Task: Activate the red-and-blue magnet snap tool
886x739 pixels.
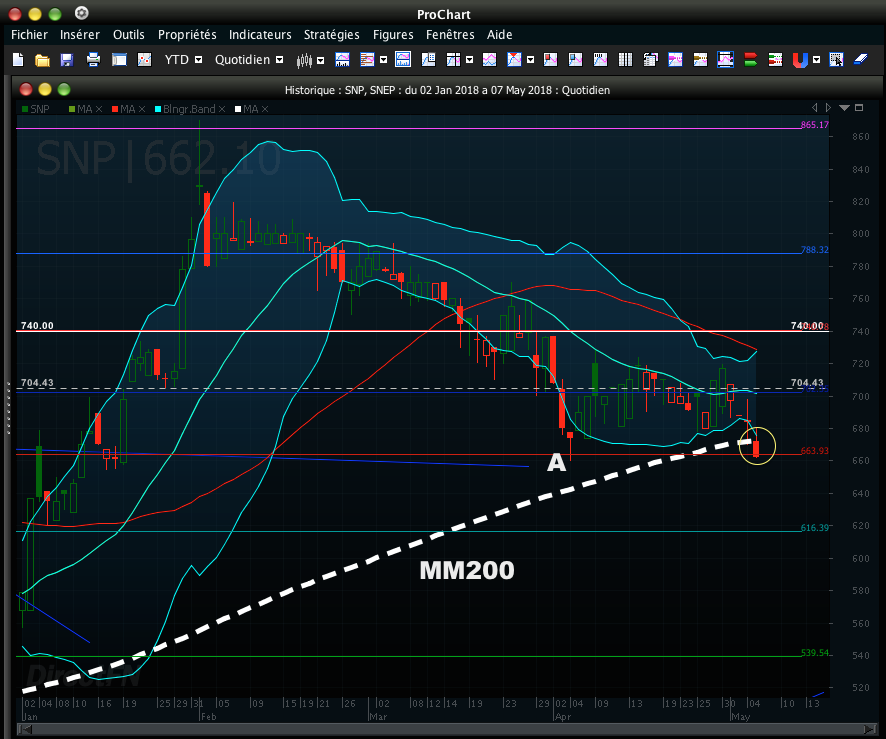Action: (800, 60)
